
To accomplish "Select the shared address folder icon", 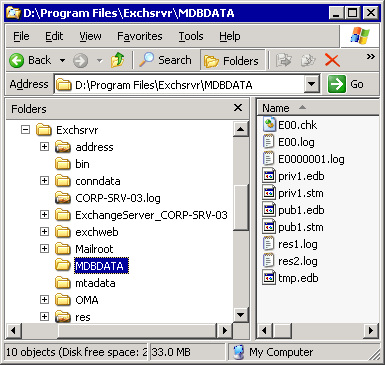I will click(63, 147).
